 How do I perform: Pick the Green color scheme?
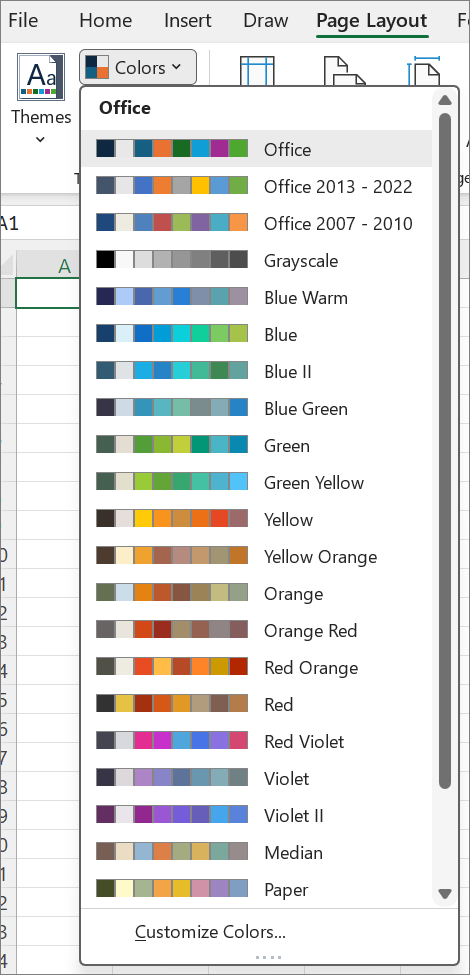257,445
